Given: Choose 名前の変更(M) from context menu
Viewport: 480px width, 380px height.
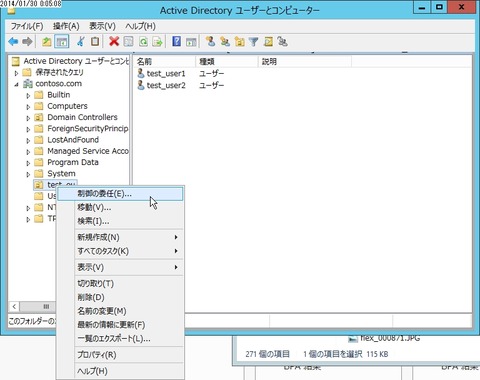Looking at the screenshot, I should click(120, 311).
